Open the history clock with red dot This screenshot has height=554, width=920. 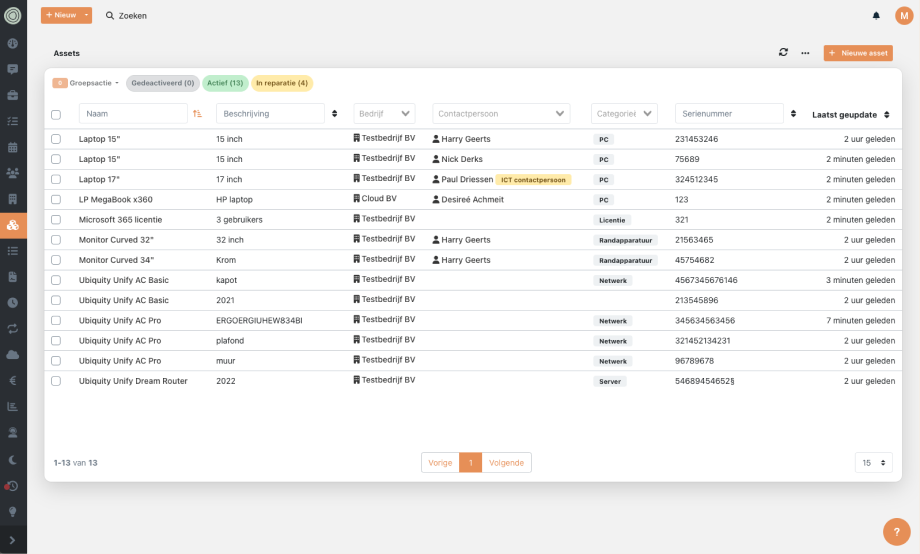coord(12,486)
